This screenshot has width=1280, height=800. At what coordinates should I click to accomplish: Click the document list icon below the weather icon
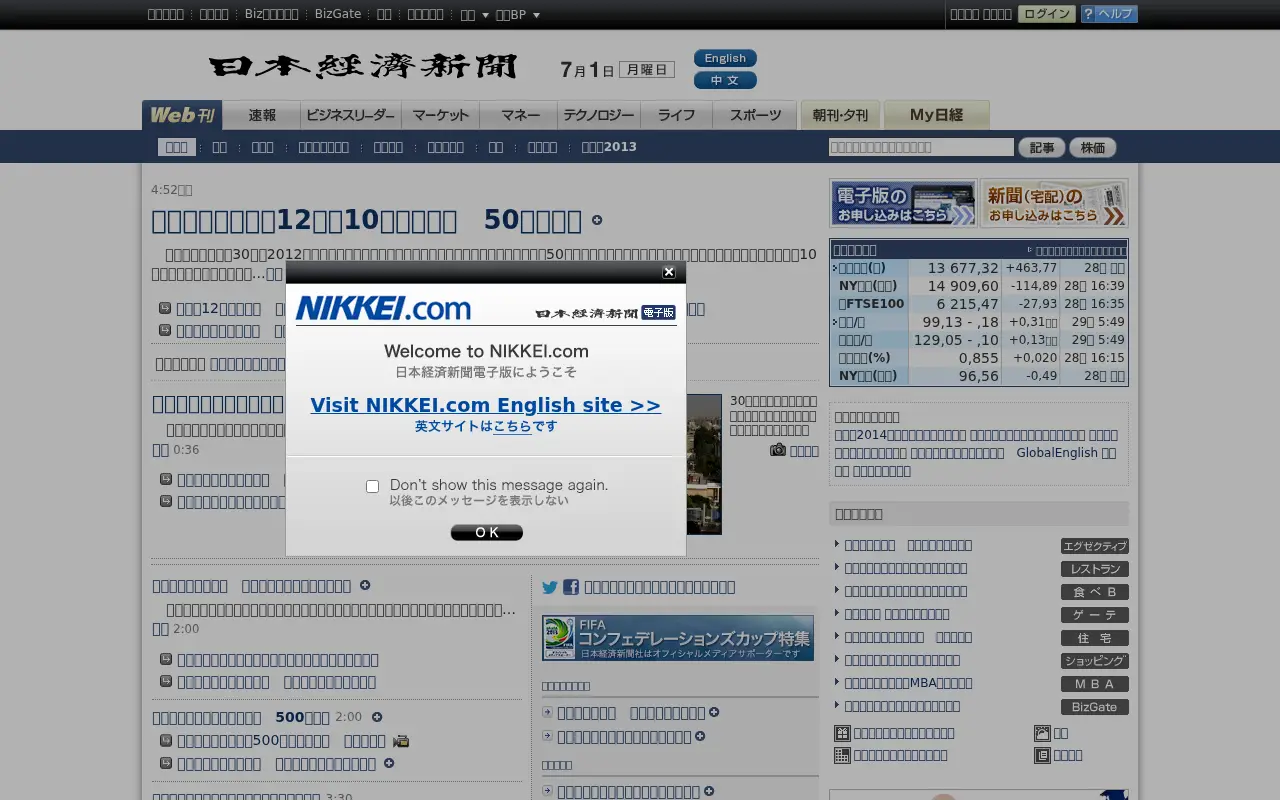1042,755
